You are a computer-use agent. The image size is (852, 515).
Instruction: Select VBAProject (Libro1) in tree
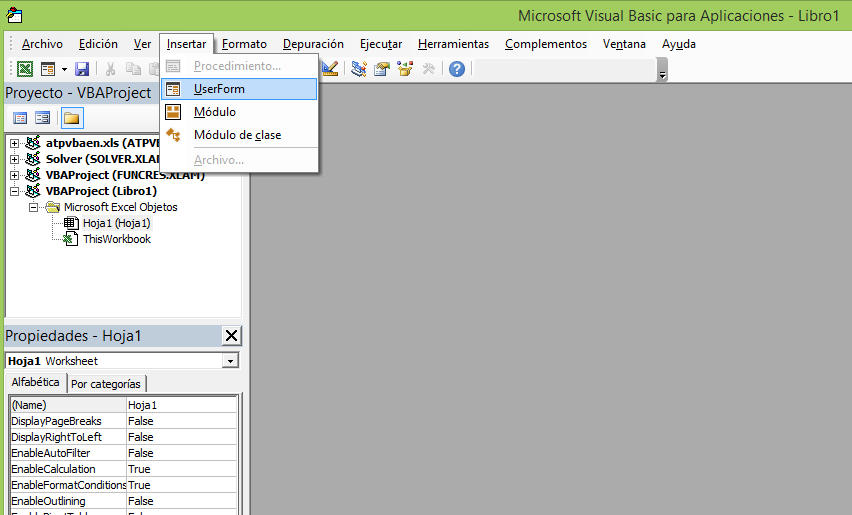point(101,191)
